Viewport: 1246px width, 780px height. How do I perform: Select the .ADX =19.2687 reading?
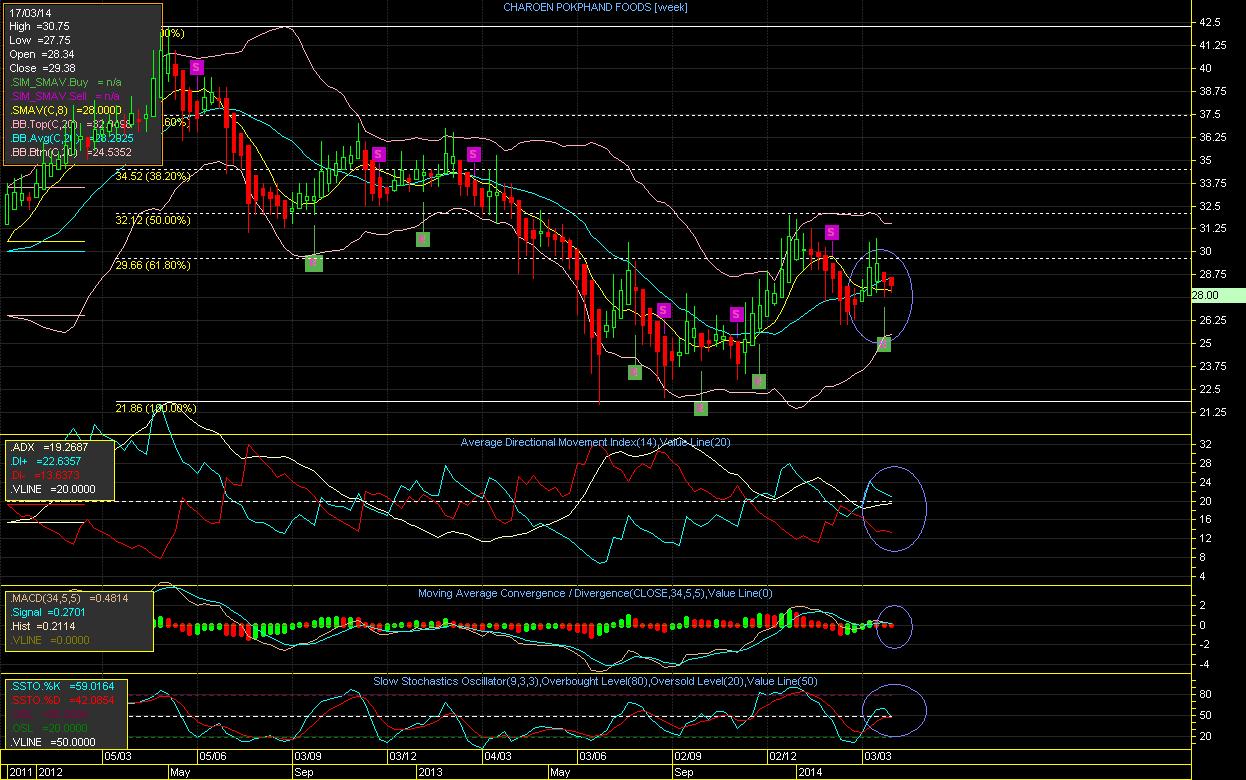(x=48, y=447)
